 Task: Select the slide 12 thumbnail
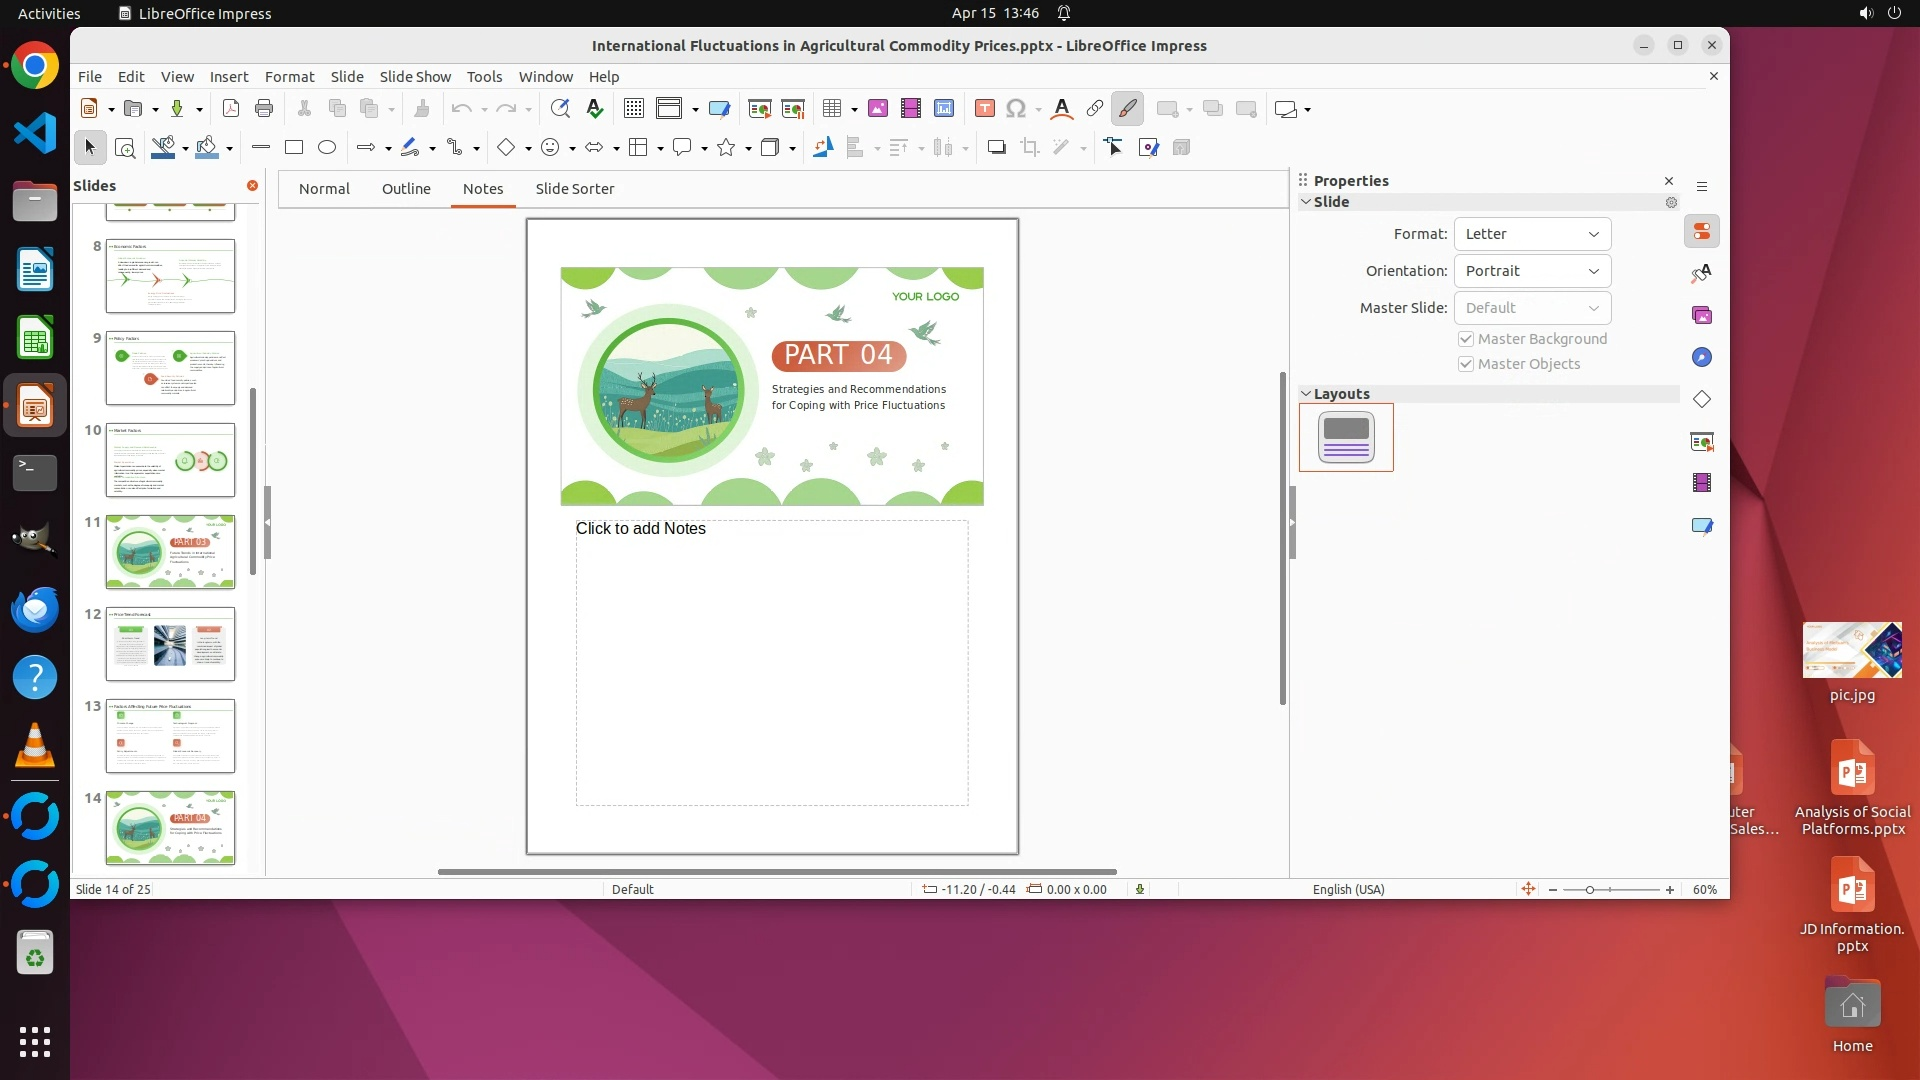point(170,644)
